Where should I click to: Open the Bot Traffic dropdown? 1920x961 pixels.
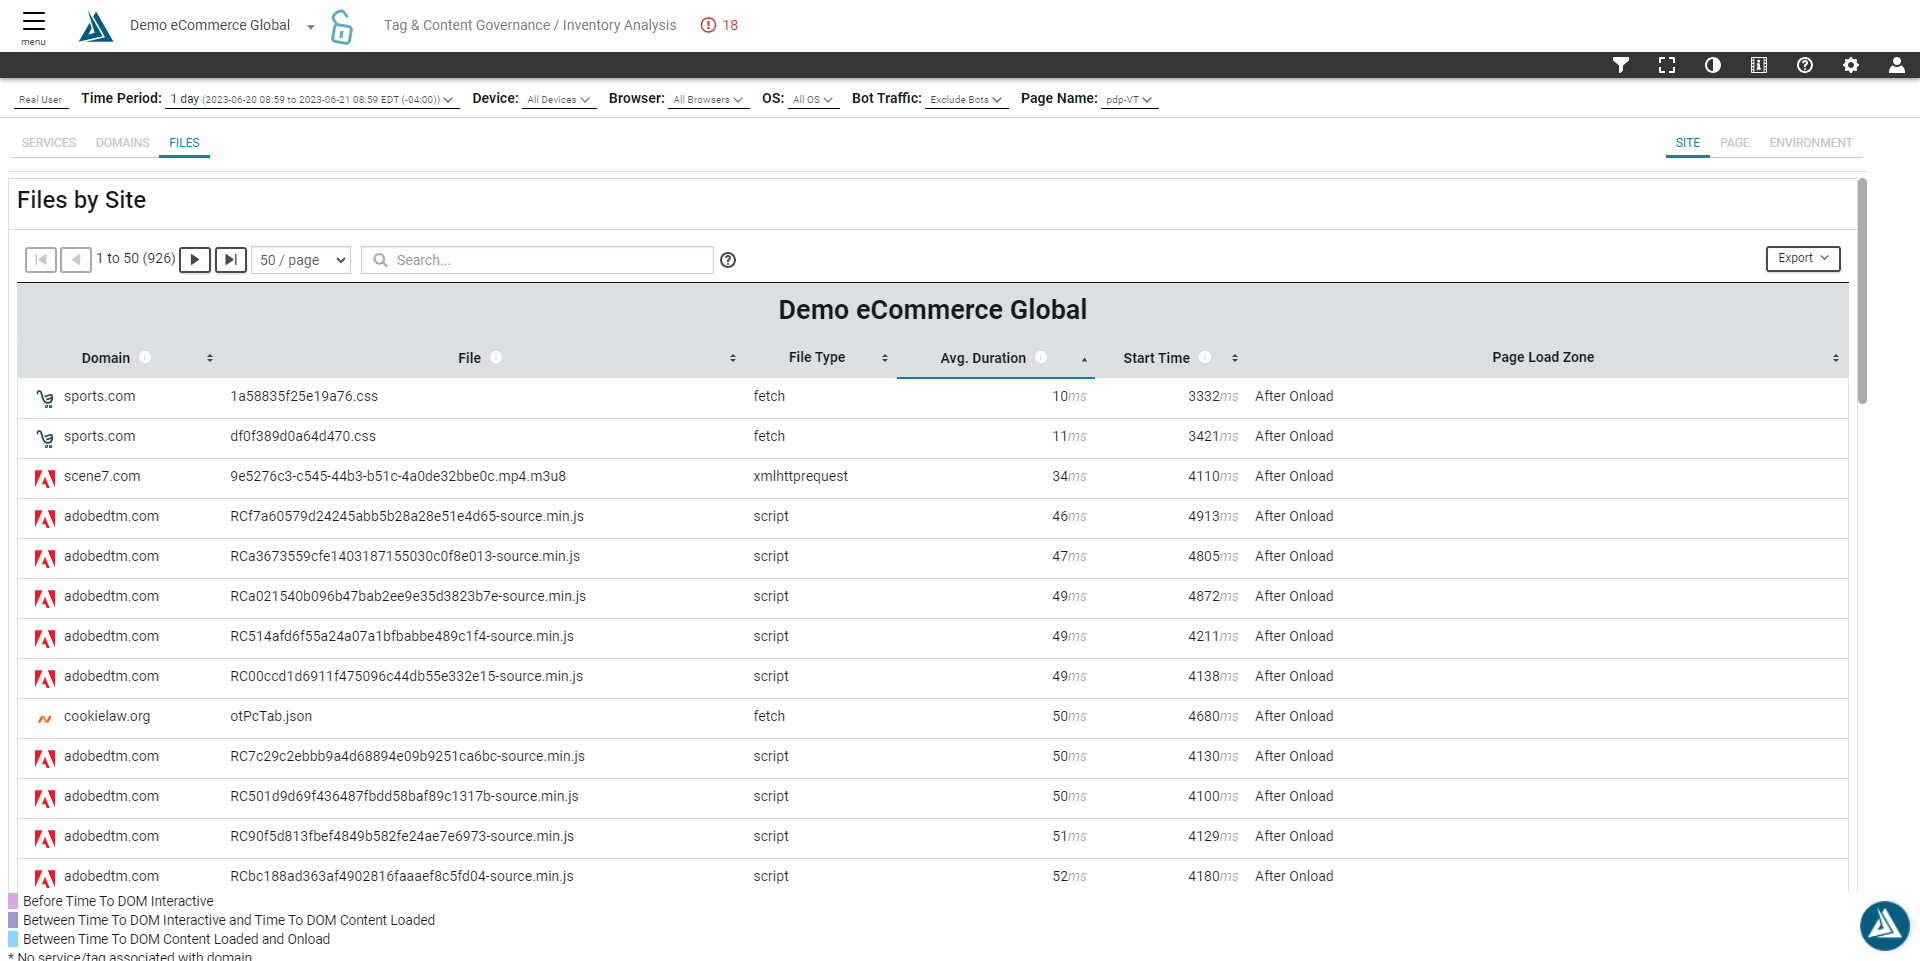tap(966, 99)
